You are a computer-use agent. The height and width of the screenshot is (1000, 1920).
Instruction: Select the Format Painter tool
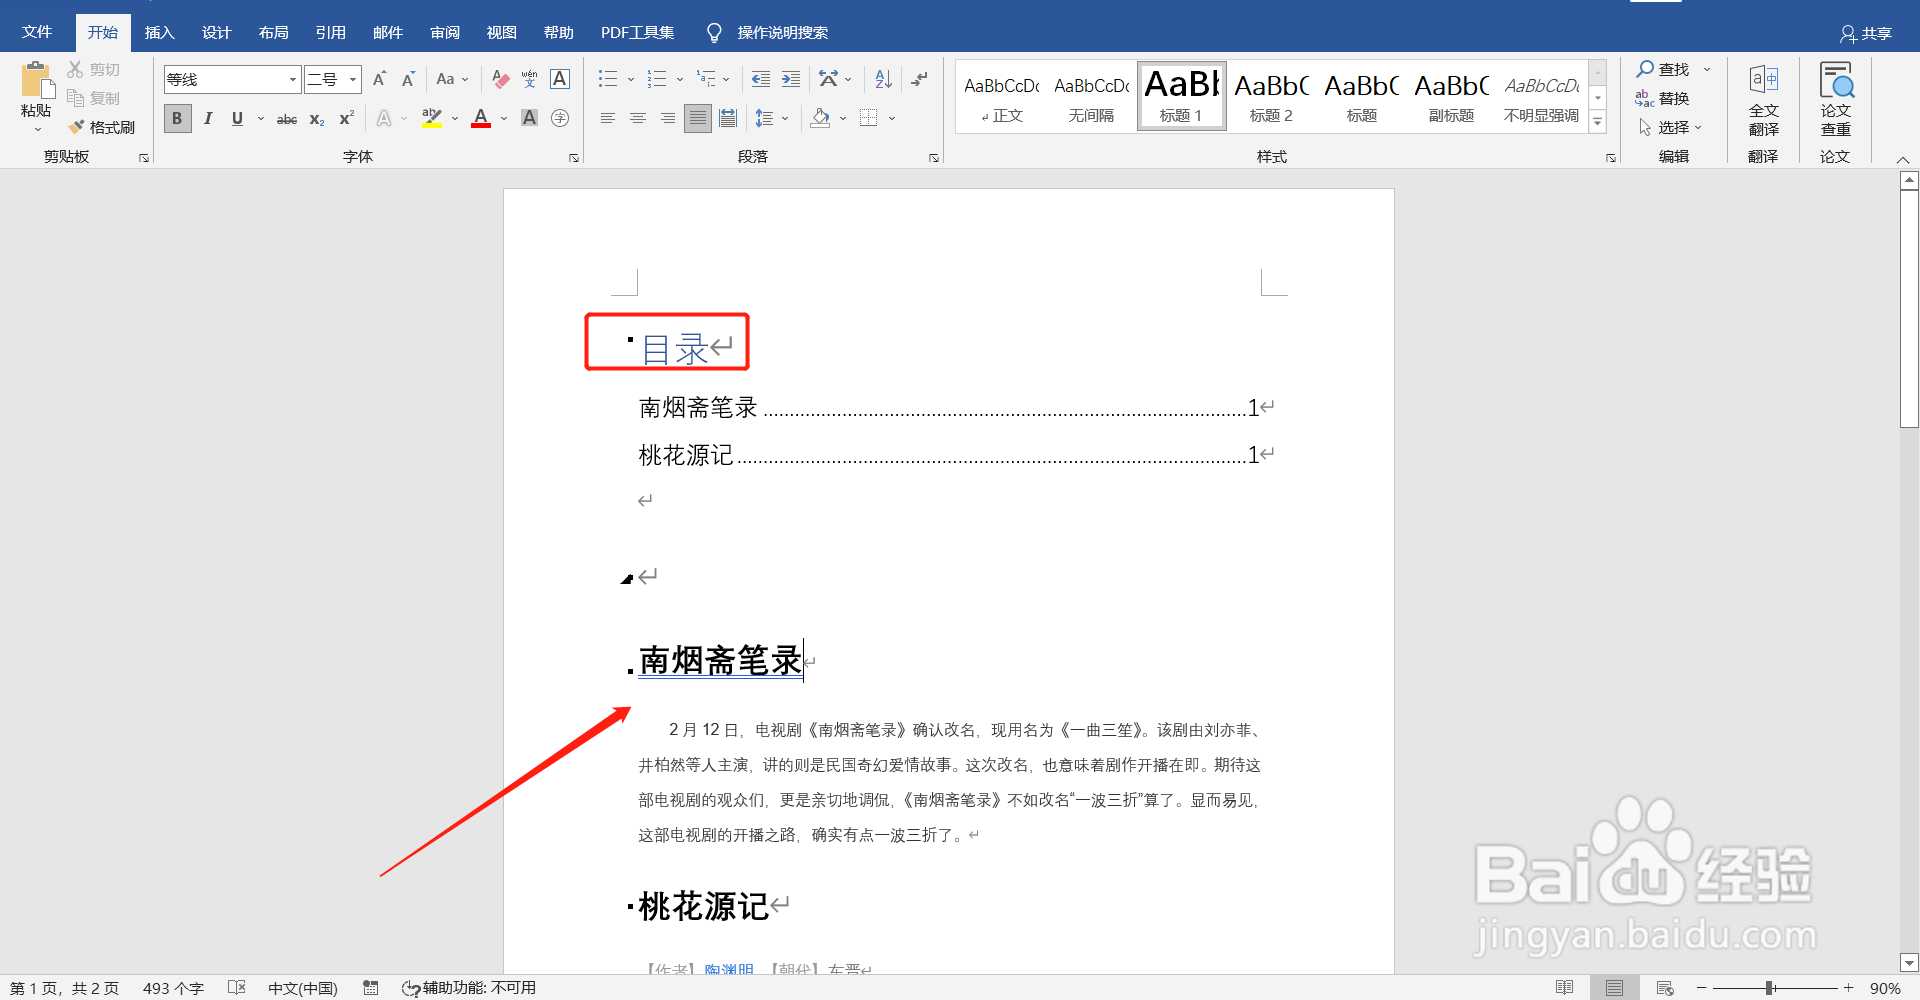[x=101, y=127]
